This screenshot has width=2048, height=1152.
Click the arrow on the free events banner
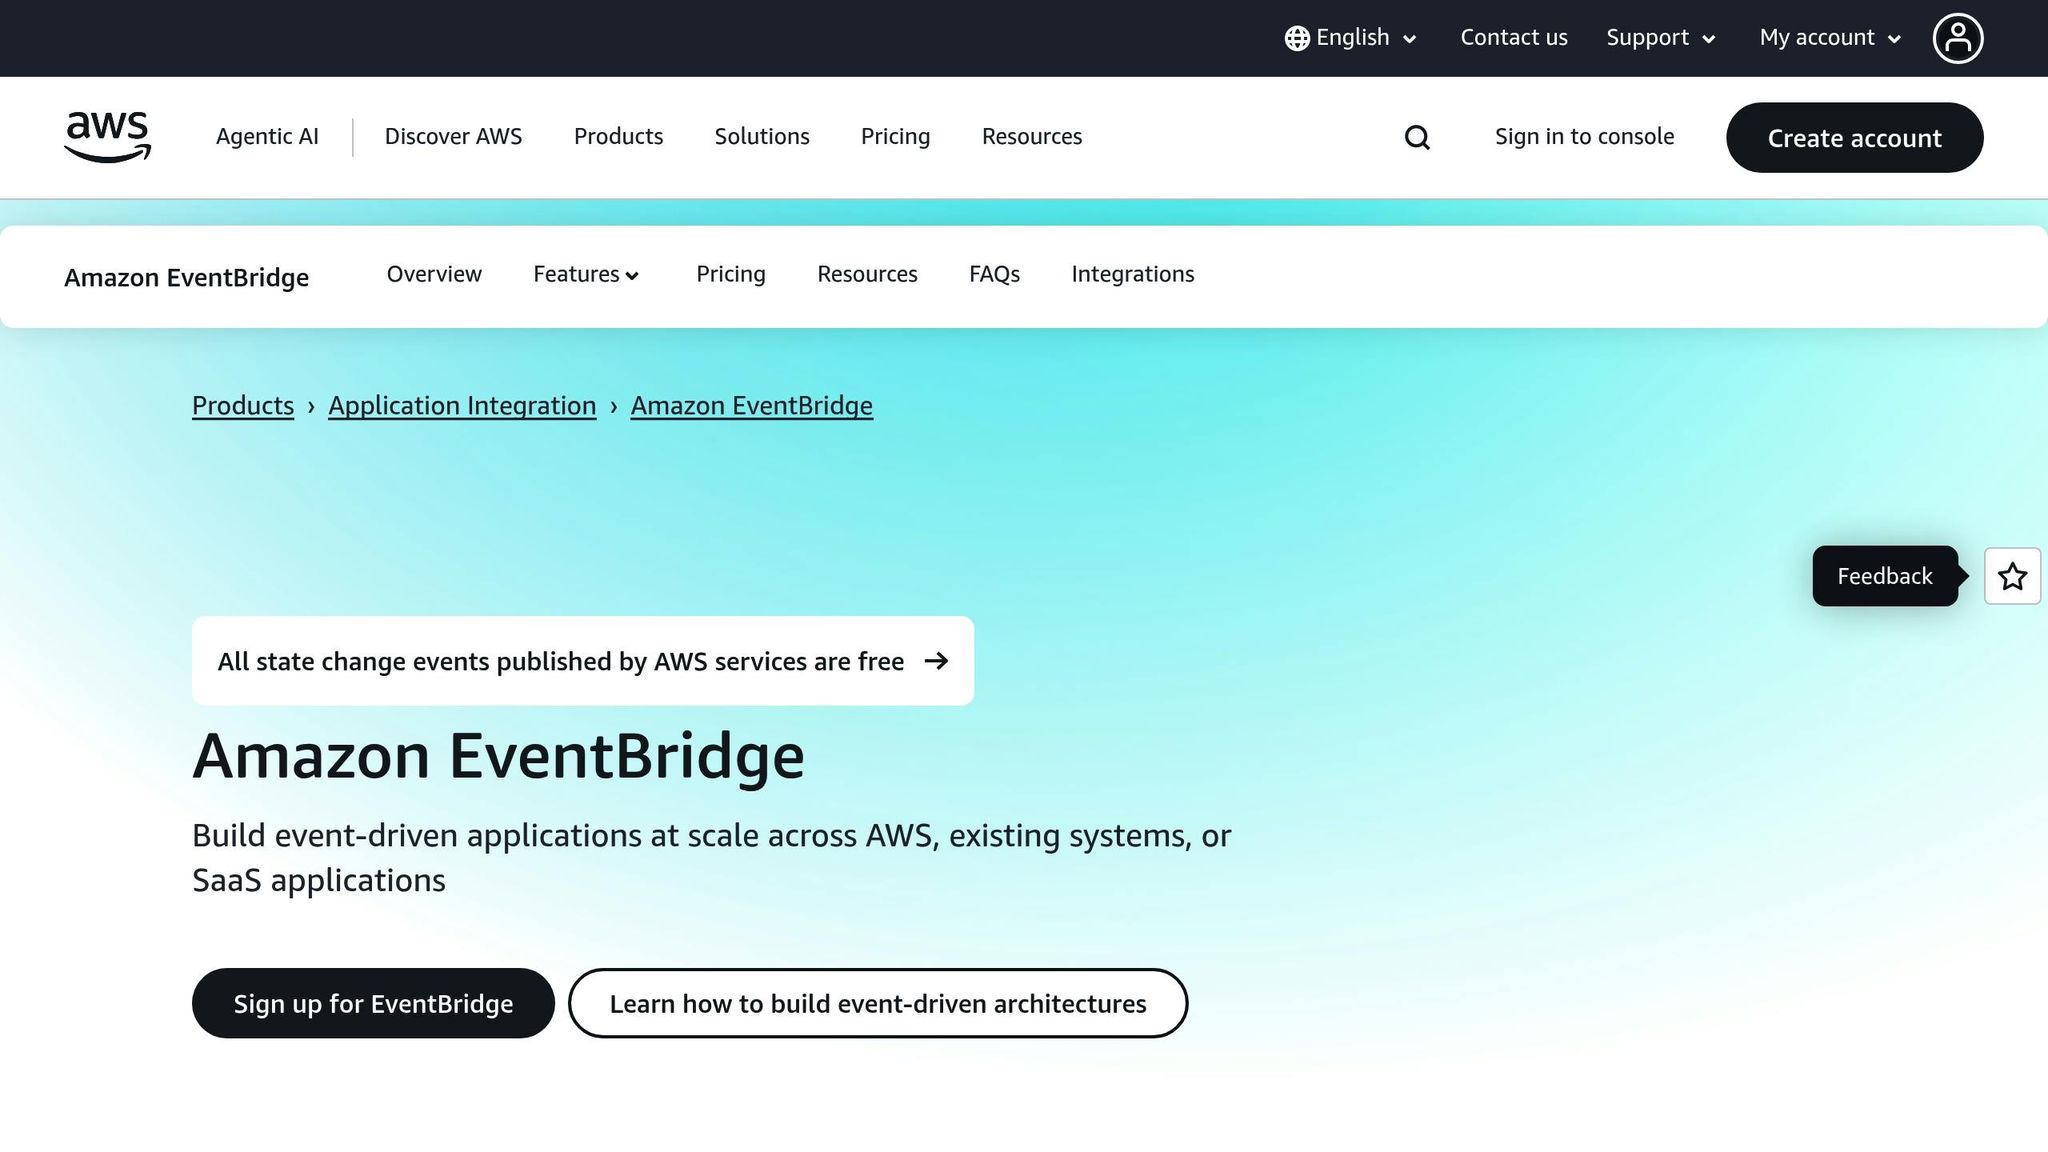[937, 661]
